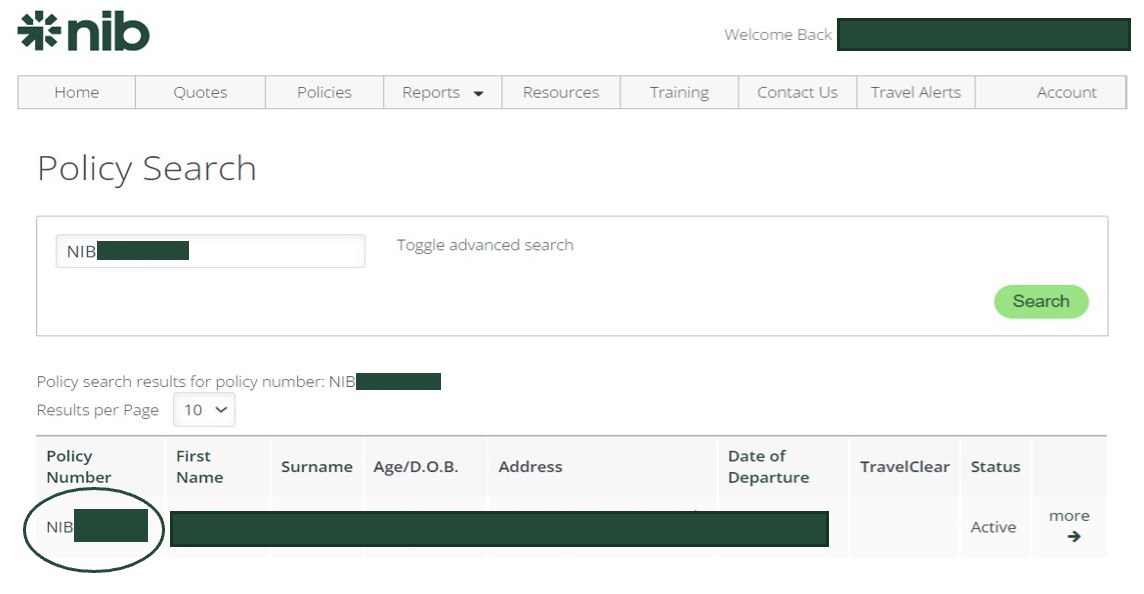The image size is (1144, 594).
Task: Click the Status column header
Action: (995, 467)
